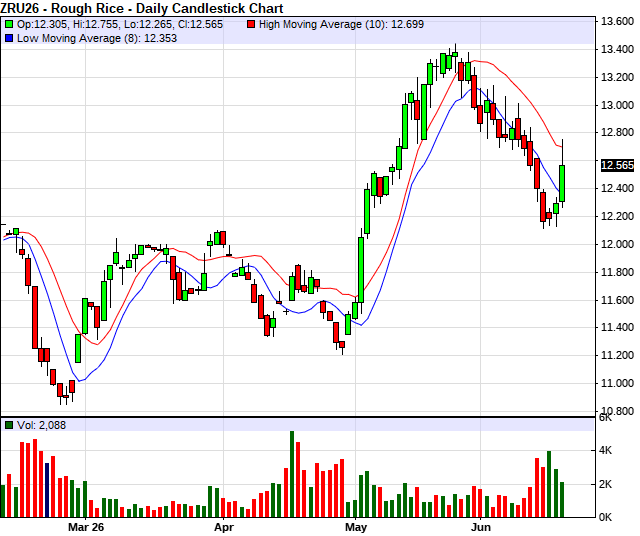Click the last green volume bar in June
Image resolution: width=640 pixels, height=536 pixels.
point(562,500)
